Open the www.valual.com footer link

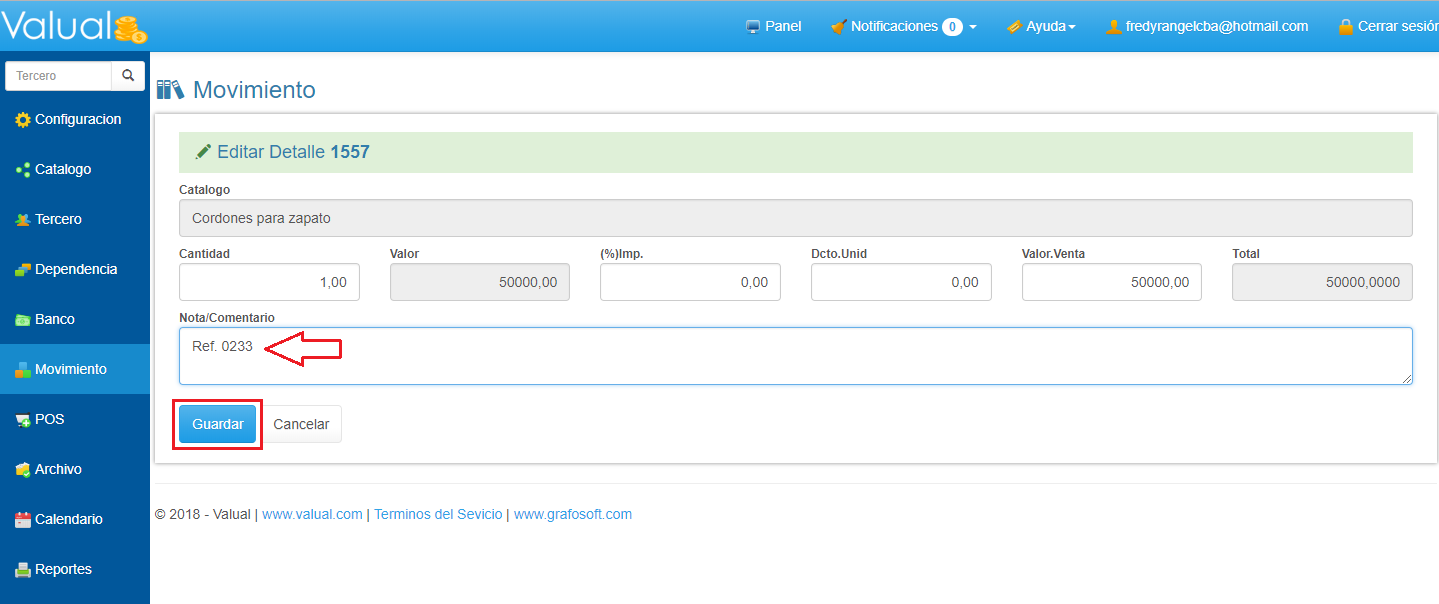312,515
